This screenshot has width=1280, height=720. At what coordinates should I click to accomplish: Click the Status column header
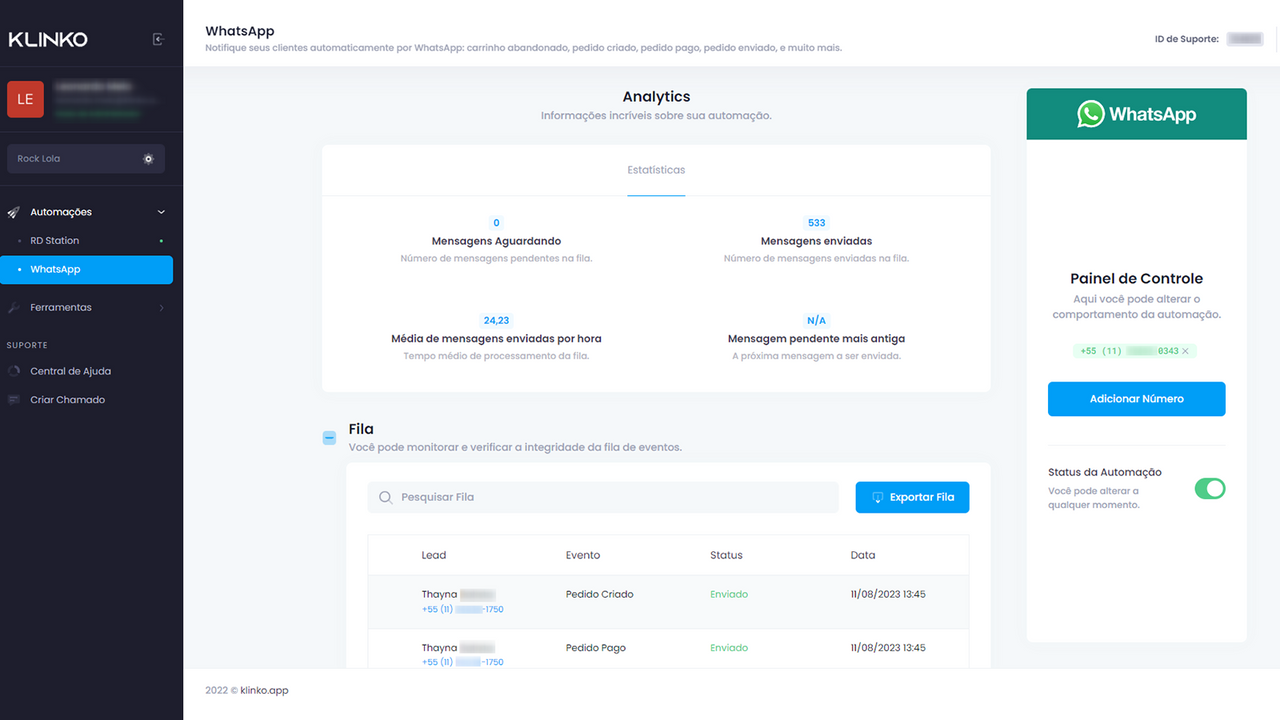(726, 555)
